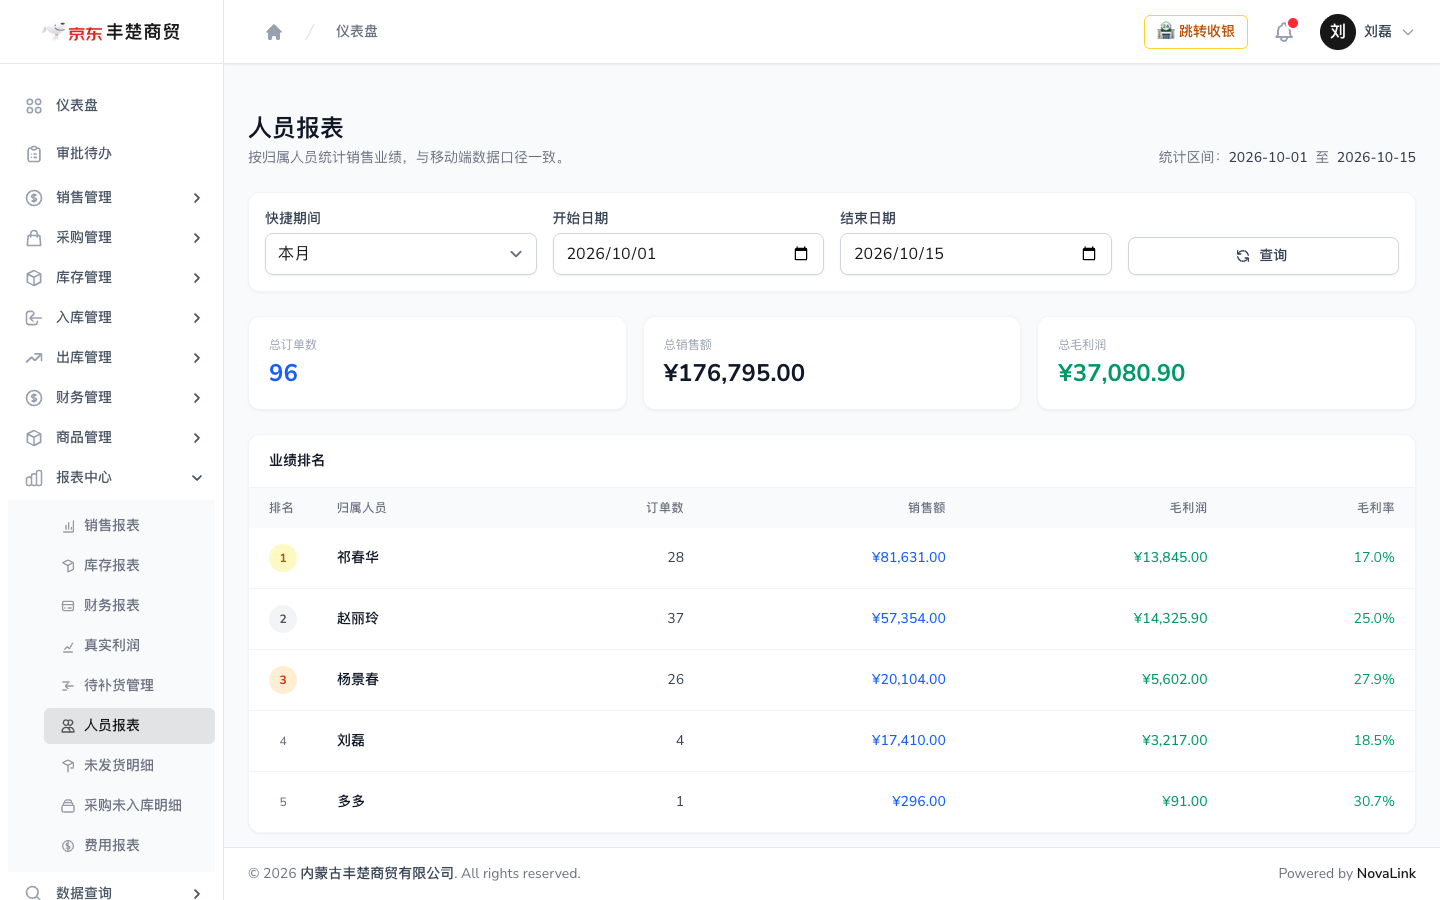Click the 商品管理 cube icon
This screenshot has height=900, width=1440.
(x=34, y=438)
